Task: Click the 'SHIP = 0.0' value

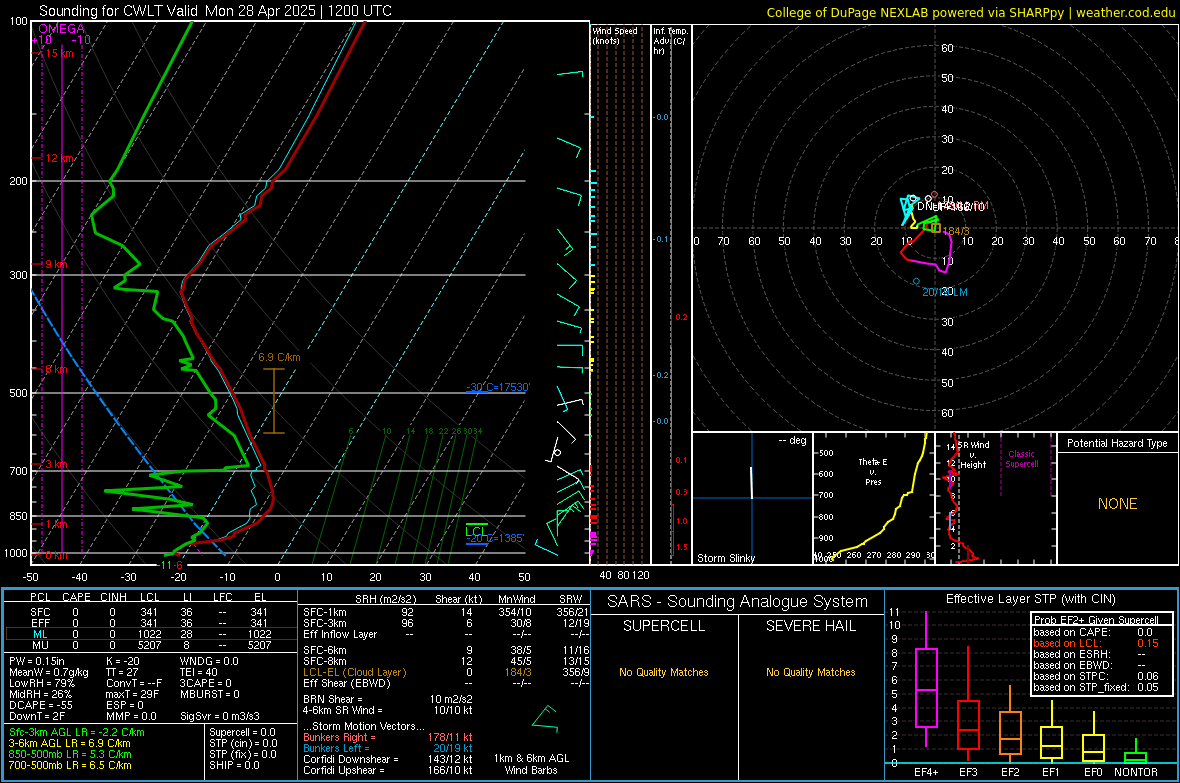Action: (x=234, y=765)
